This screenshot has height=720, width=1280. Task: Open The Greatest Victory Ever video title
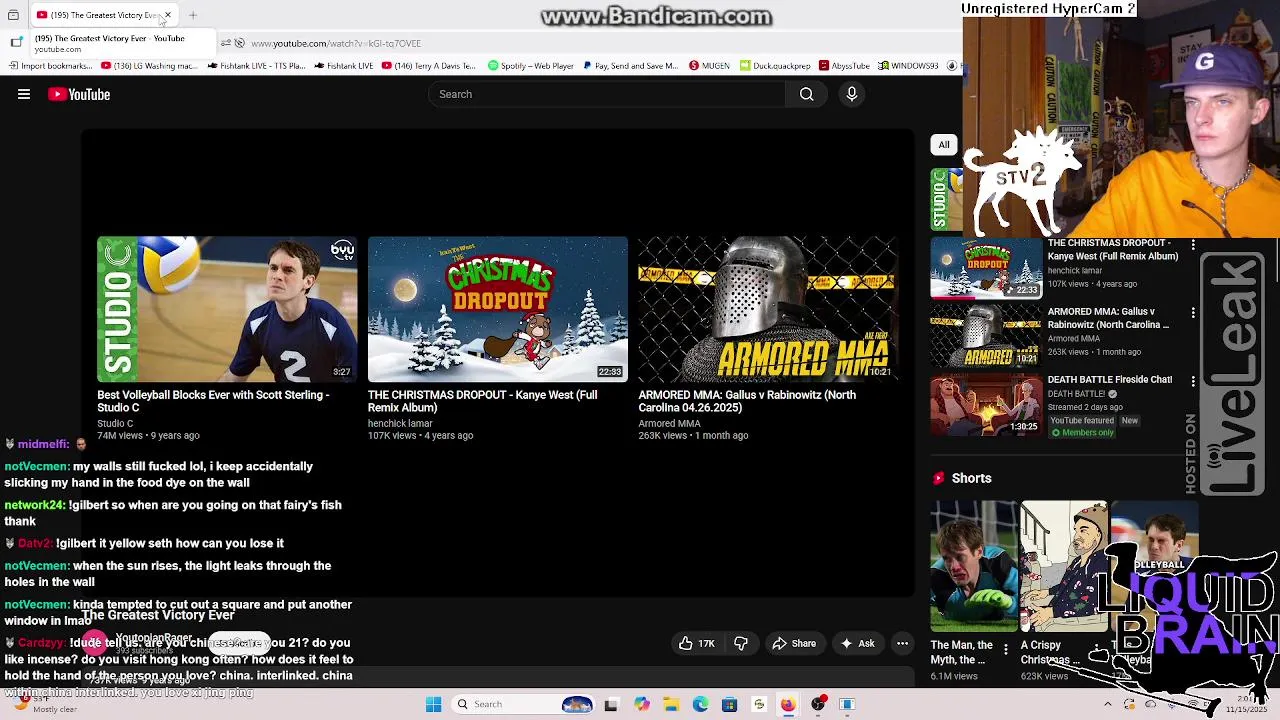click(158, 615)
